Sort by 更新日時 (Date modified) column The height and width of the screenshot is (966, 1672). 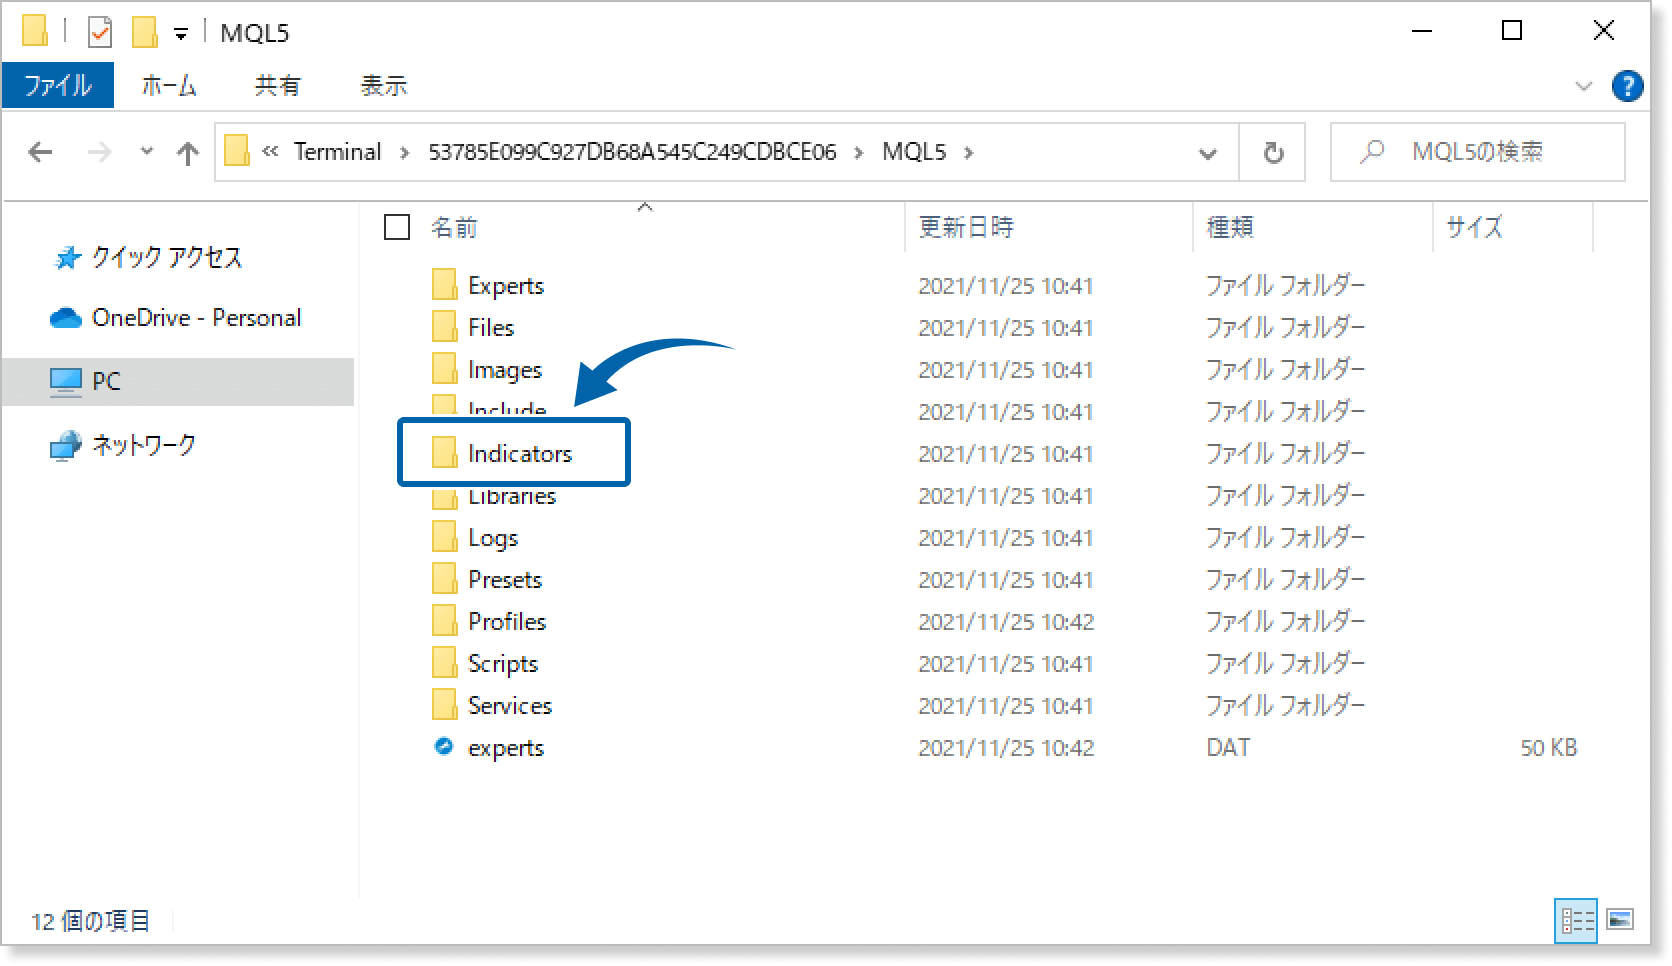[x=966, y=228]
